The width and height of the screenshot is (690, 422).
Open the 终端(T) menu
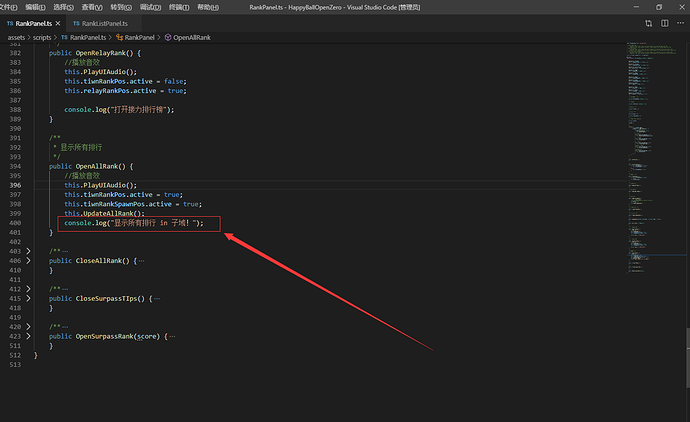tap(180, 7)
